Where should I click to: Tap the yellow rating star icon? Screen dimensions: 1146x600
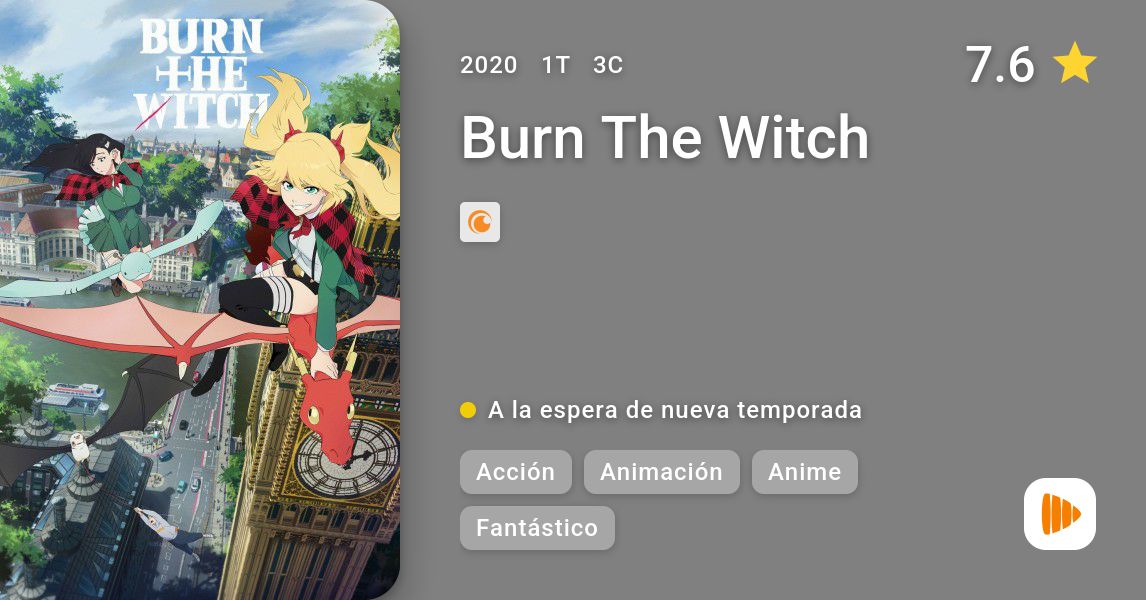(1075, 64)
